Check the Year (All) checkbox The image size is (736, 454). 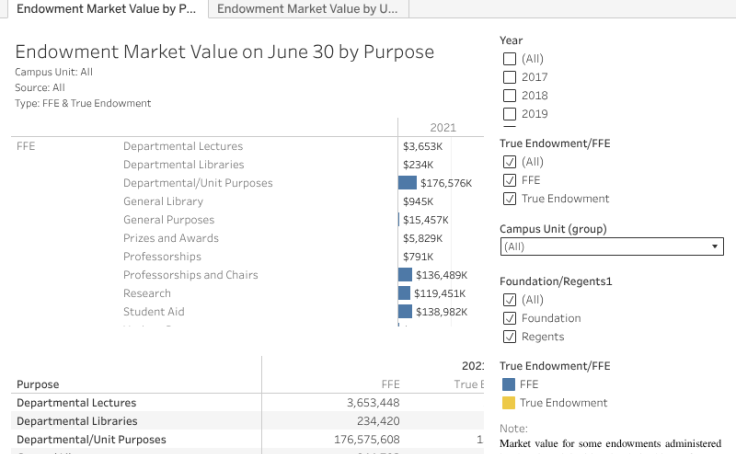point(509,59)
